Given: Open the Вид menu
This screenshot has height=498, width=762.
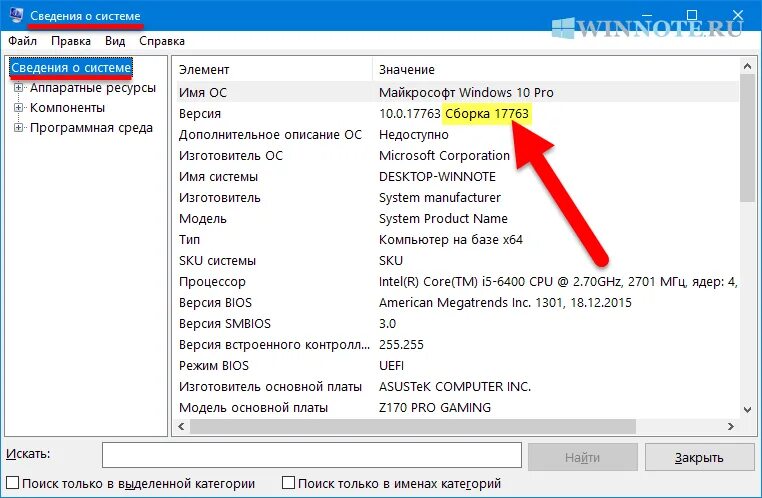Looking at the screenshot, I should pyautogui.click(x=115, y=41).
